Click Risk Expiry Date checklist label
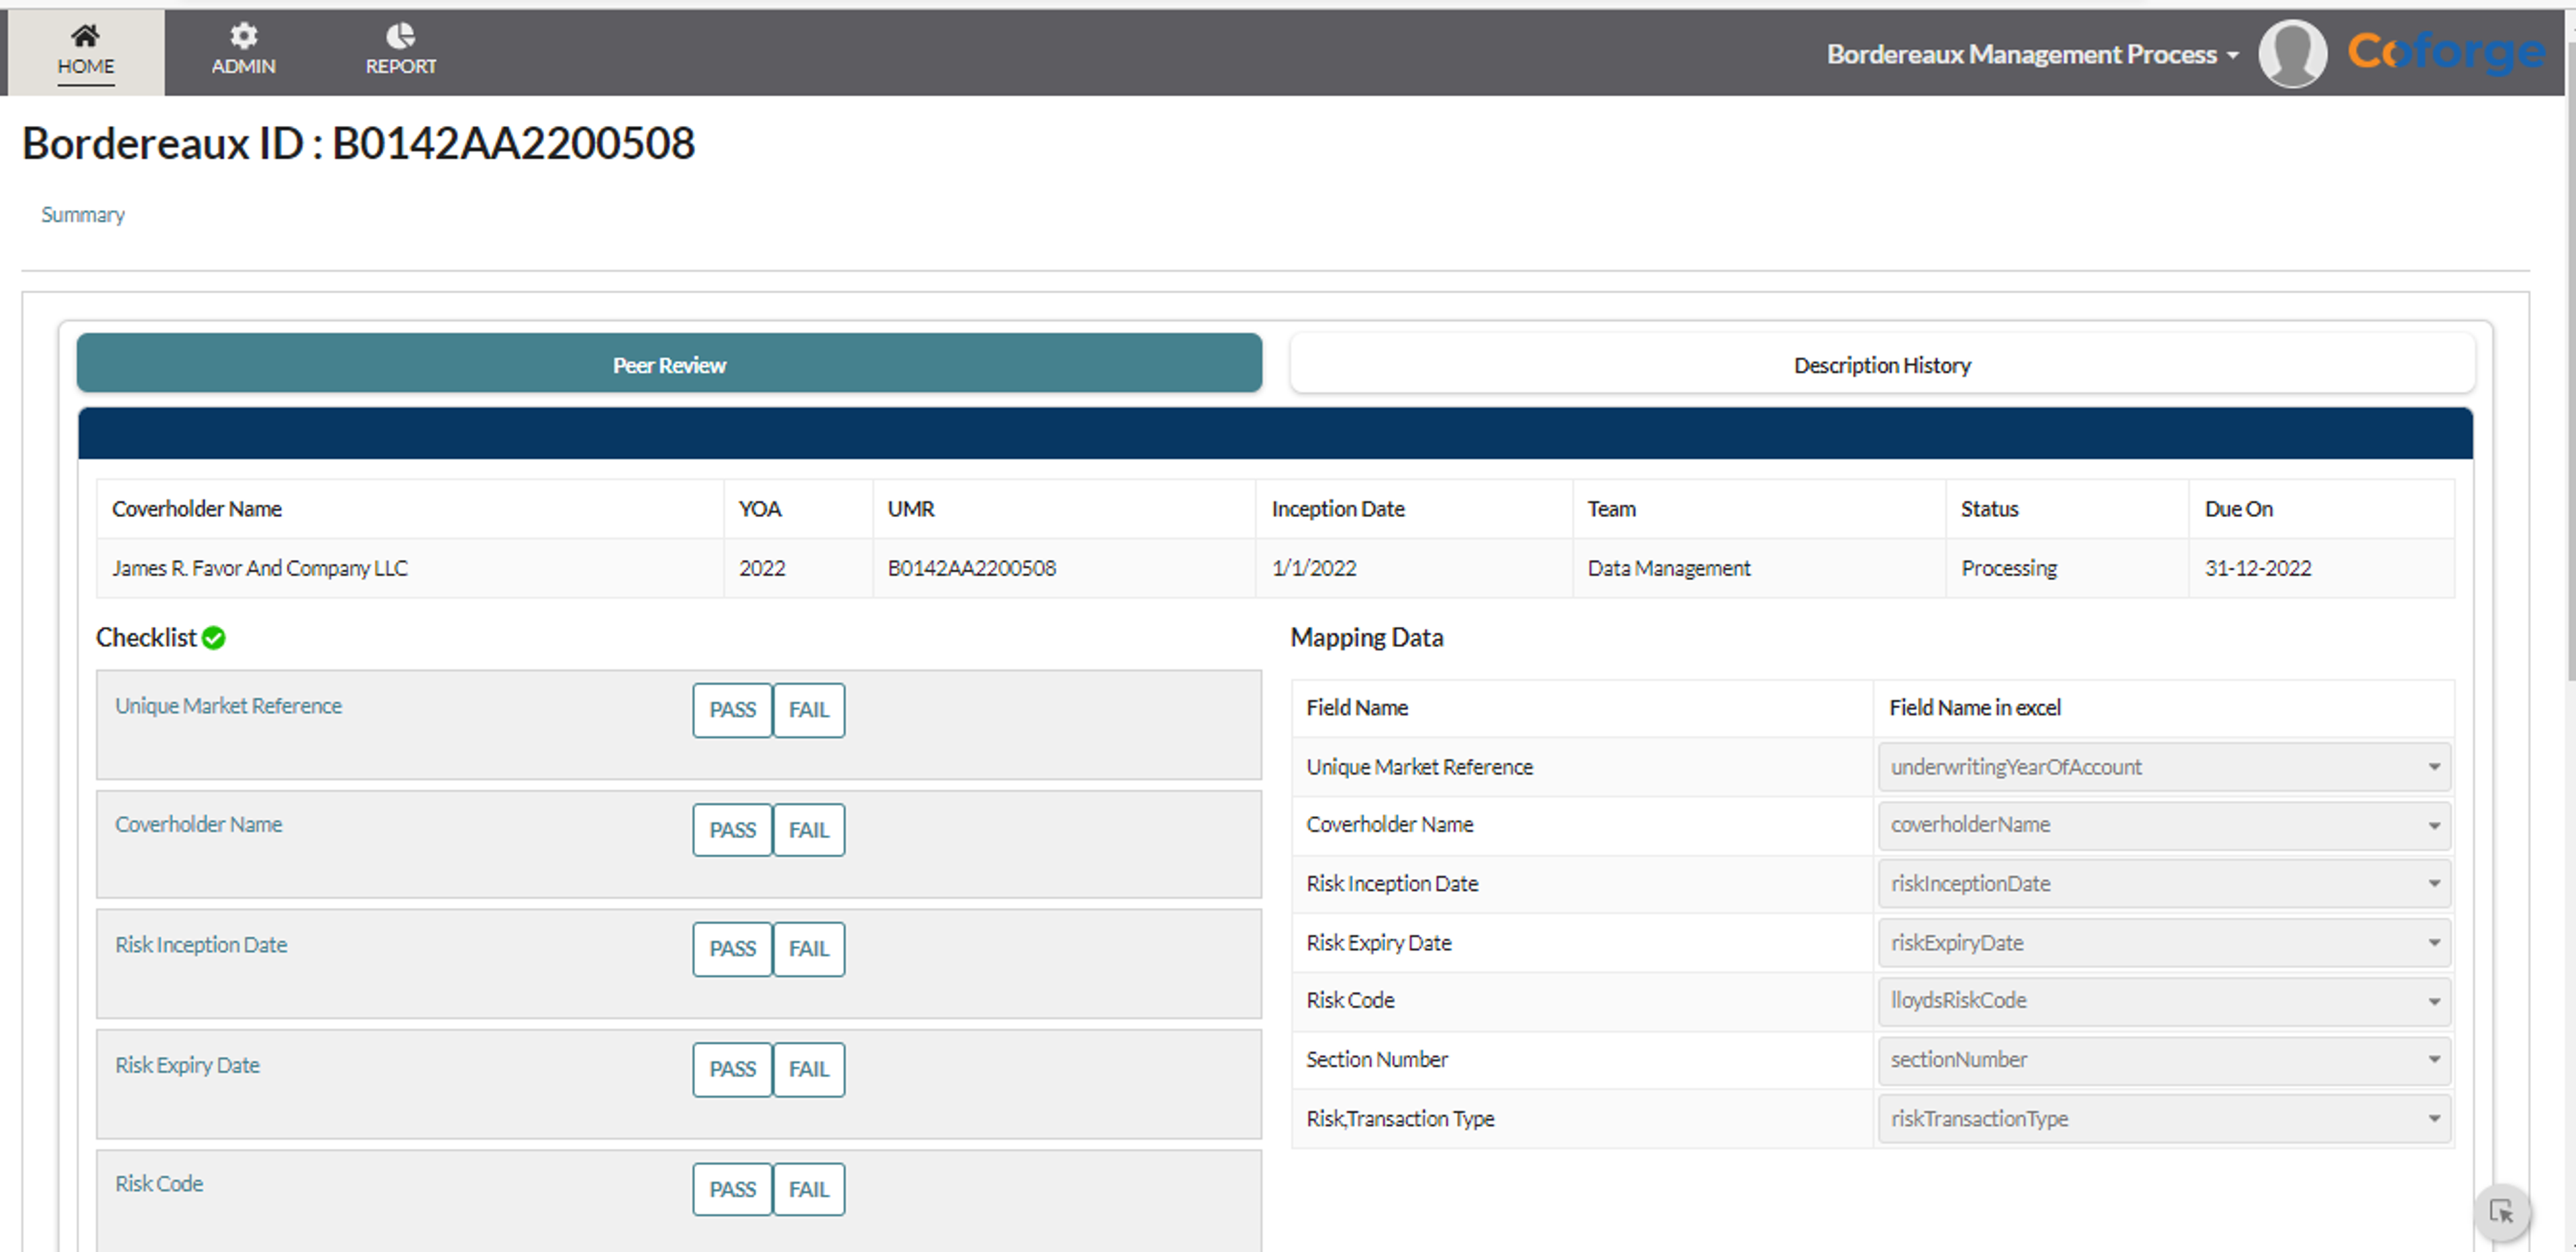 pos(187,1065)
